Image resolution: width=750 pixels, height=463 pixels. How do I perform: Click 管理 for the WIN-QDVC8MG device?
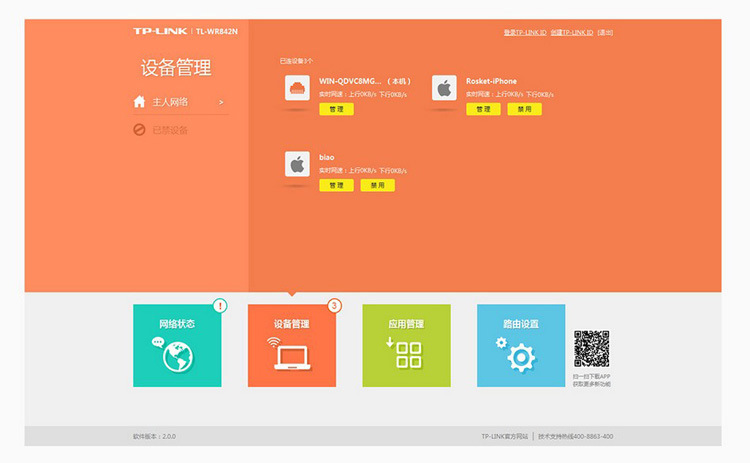coord(336,109)
